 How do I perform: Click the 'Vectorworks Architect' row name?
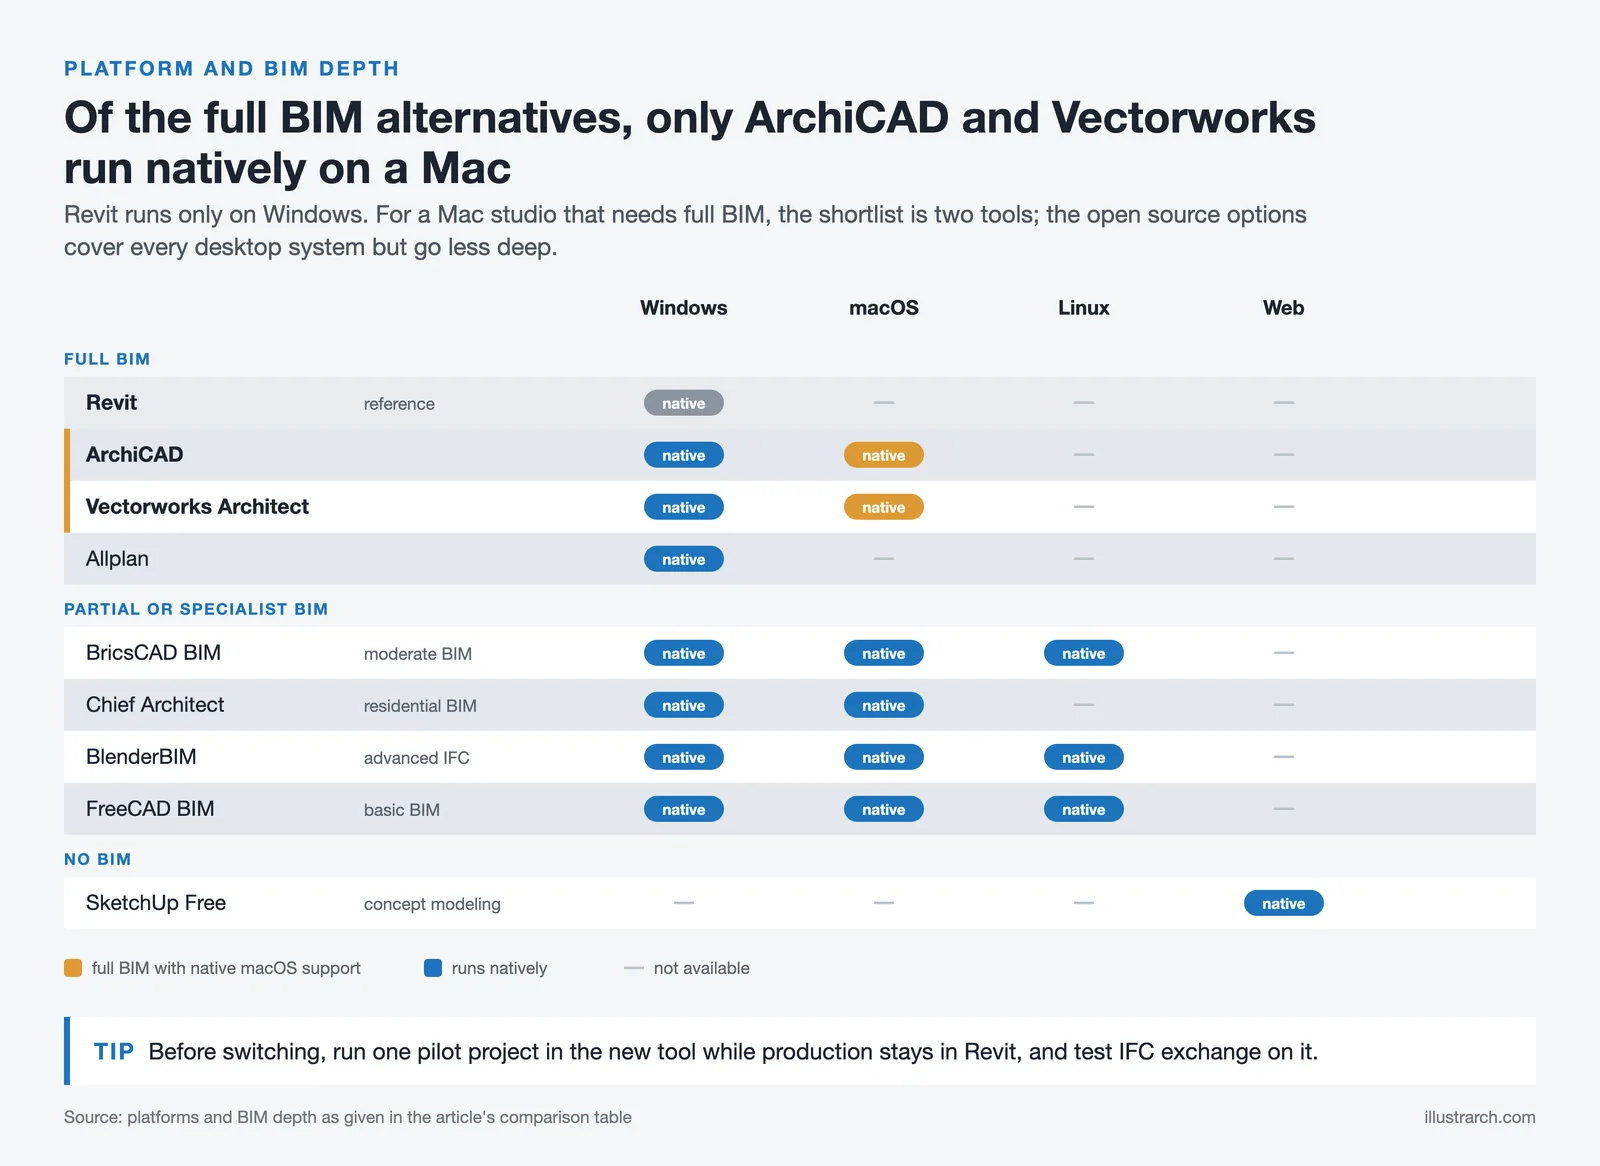click(197, 507)
